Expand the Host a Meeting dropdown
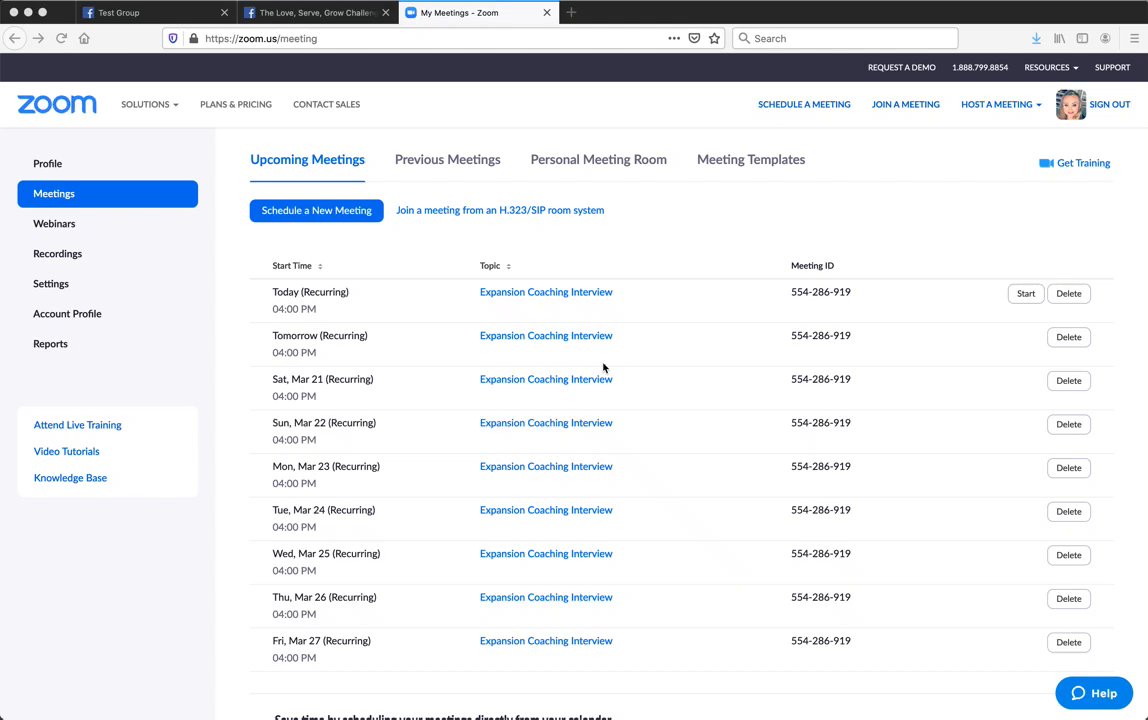Viewport: 1148px width, 720px height. [x=1001, y=105]
